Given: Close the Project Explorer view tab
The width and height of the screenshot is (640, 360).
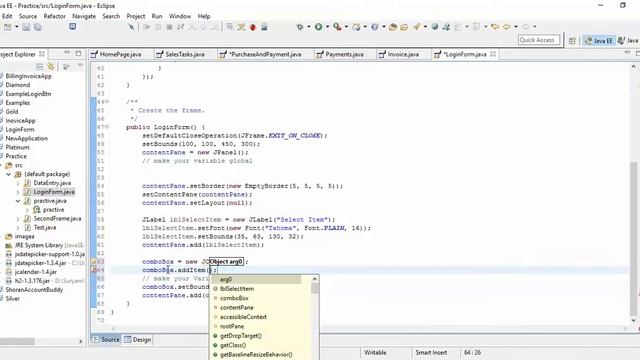Looking at the screenshot, I should coord(42,54).
